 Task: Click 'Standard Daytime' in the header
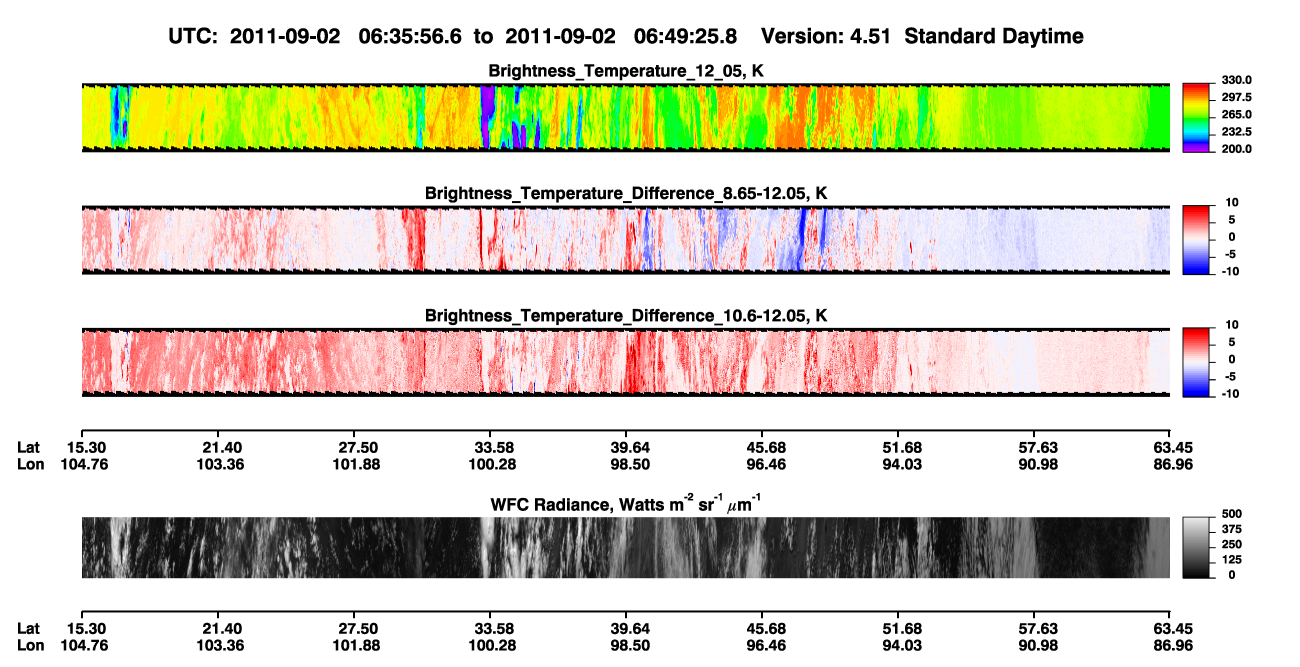994,37
